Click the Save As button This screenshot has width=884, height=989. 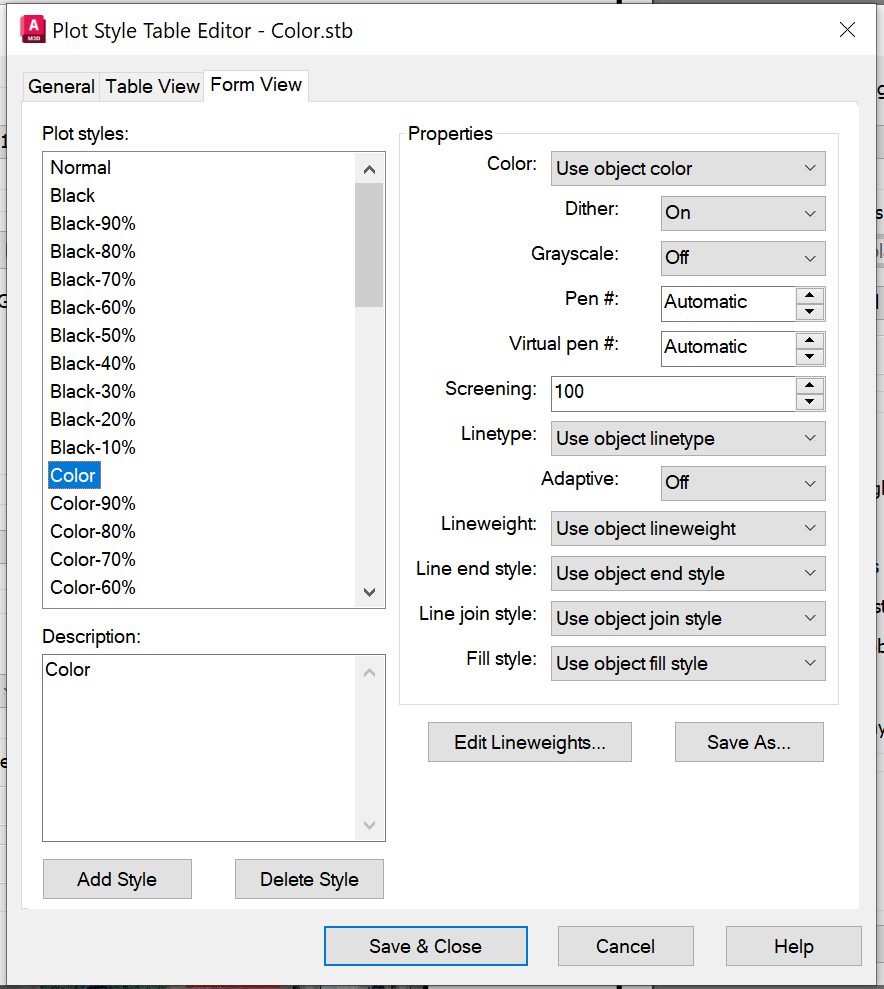coord(748,742)
